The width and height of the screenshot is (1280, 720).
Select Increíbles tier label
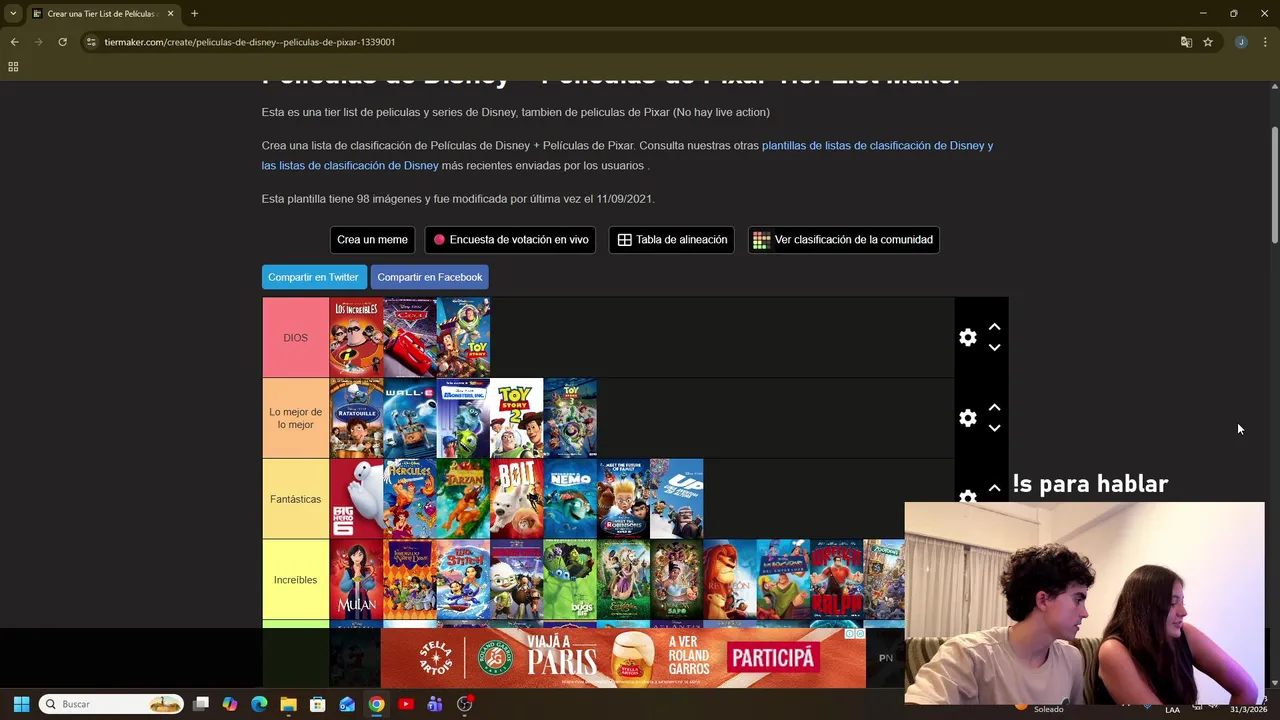(296, 580)
